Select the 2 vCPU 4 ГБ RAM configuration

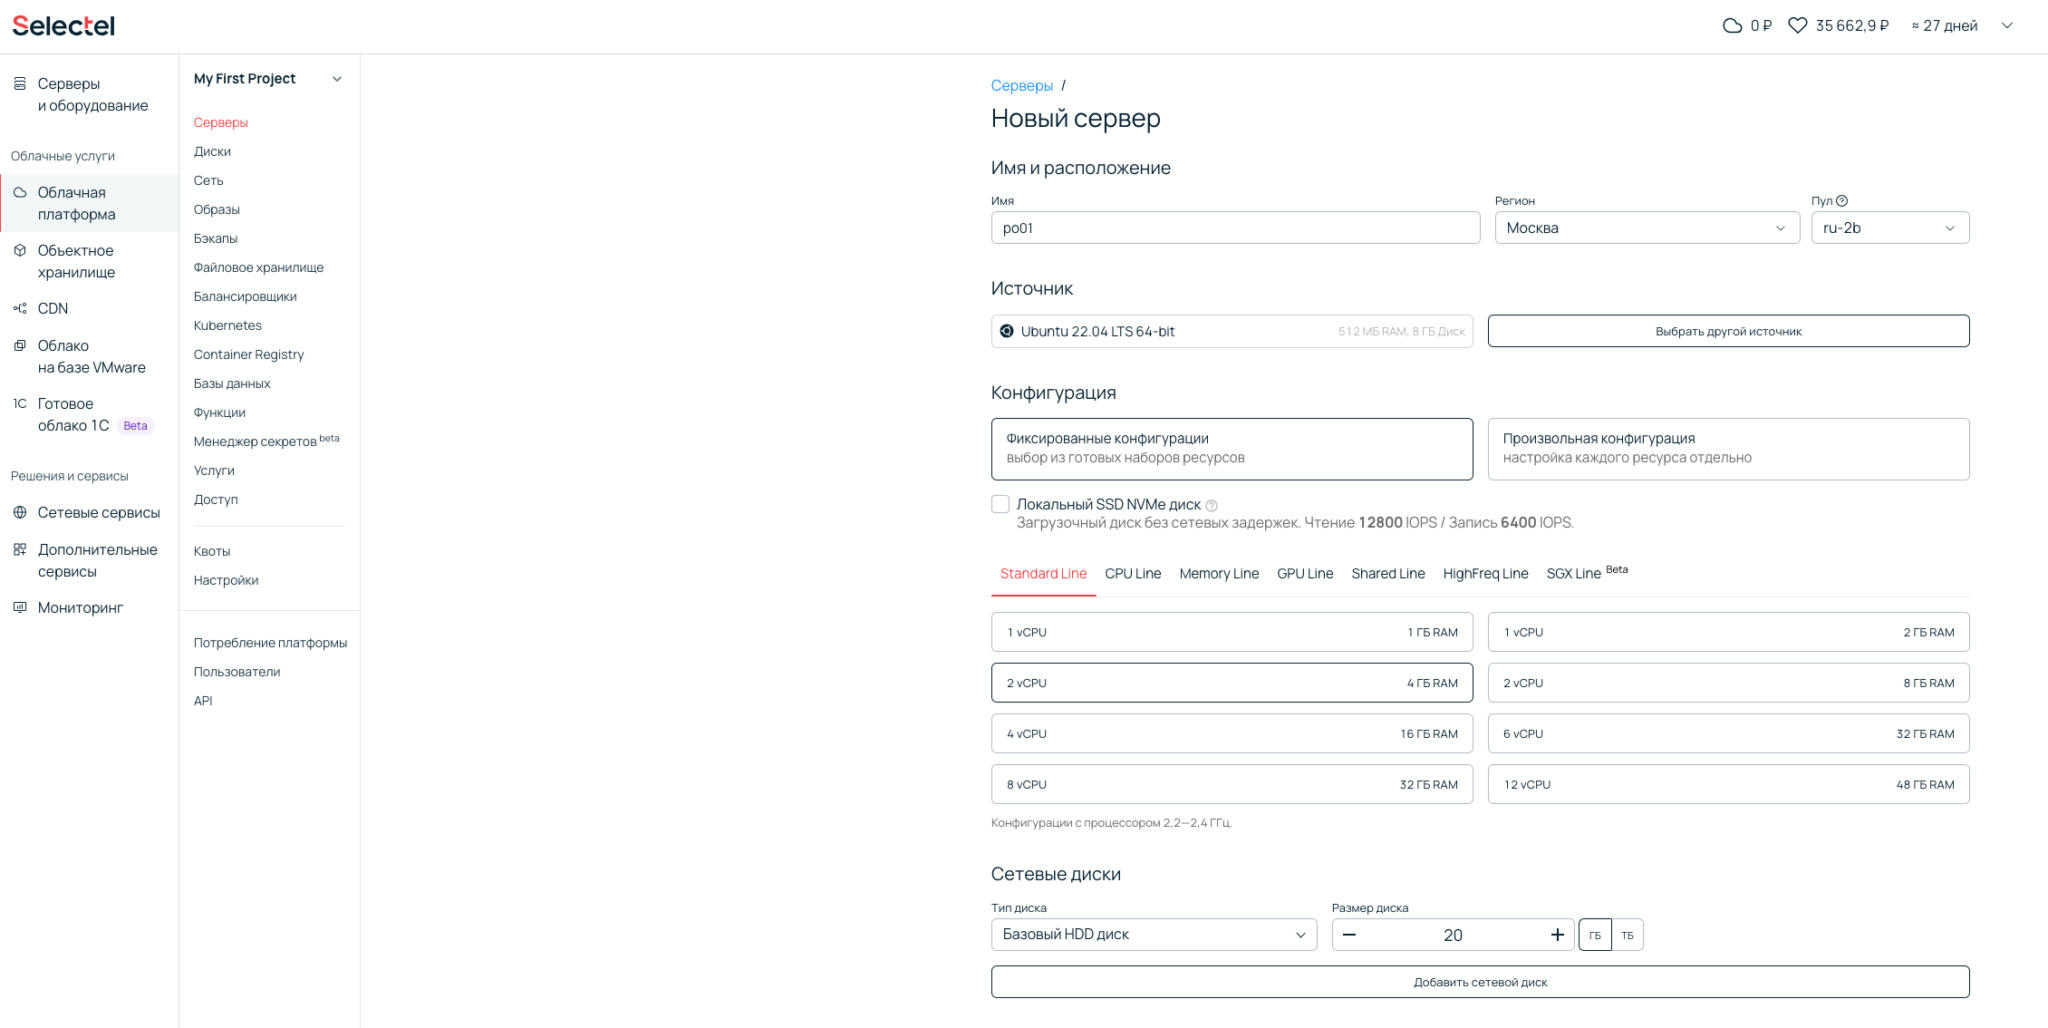pos(1231,682)
